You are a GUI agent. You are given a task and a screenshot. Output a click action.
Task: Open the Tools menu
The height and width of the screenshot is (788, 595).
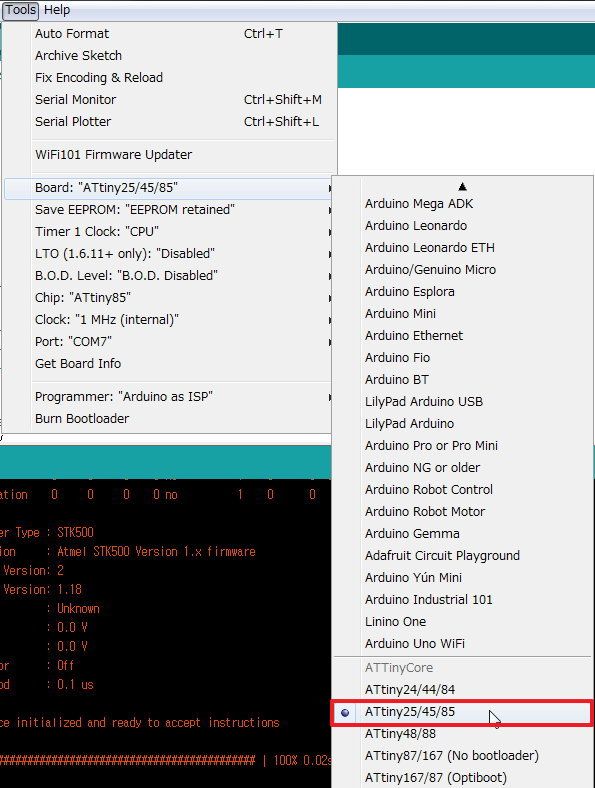point(20,10)
